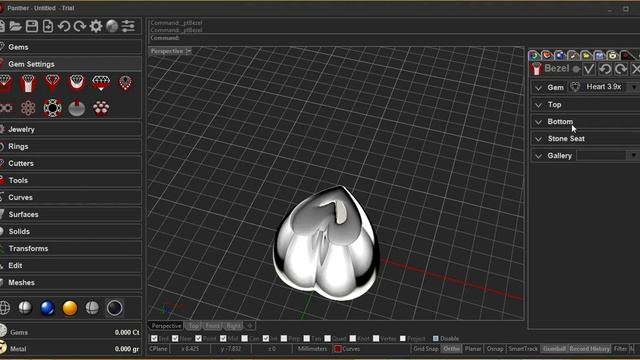Select the gray dome setting icon
This screenshot has height=360, width=640.
tap(77, 108)
